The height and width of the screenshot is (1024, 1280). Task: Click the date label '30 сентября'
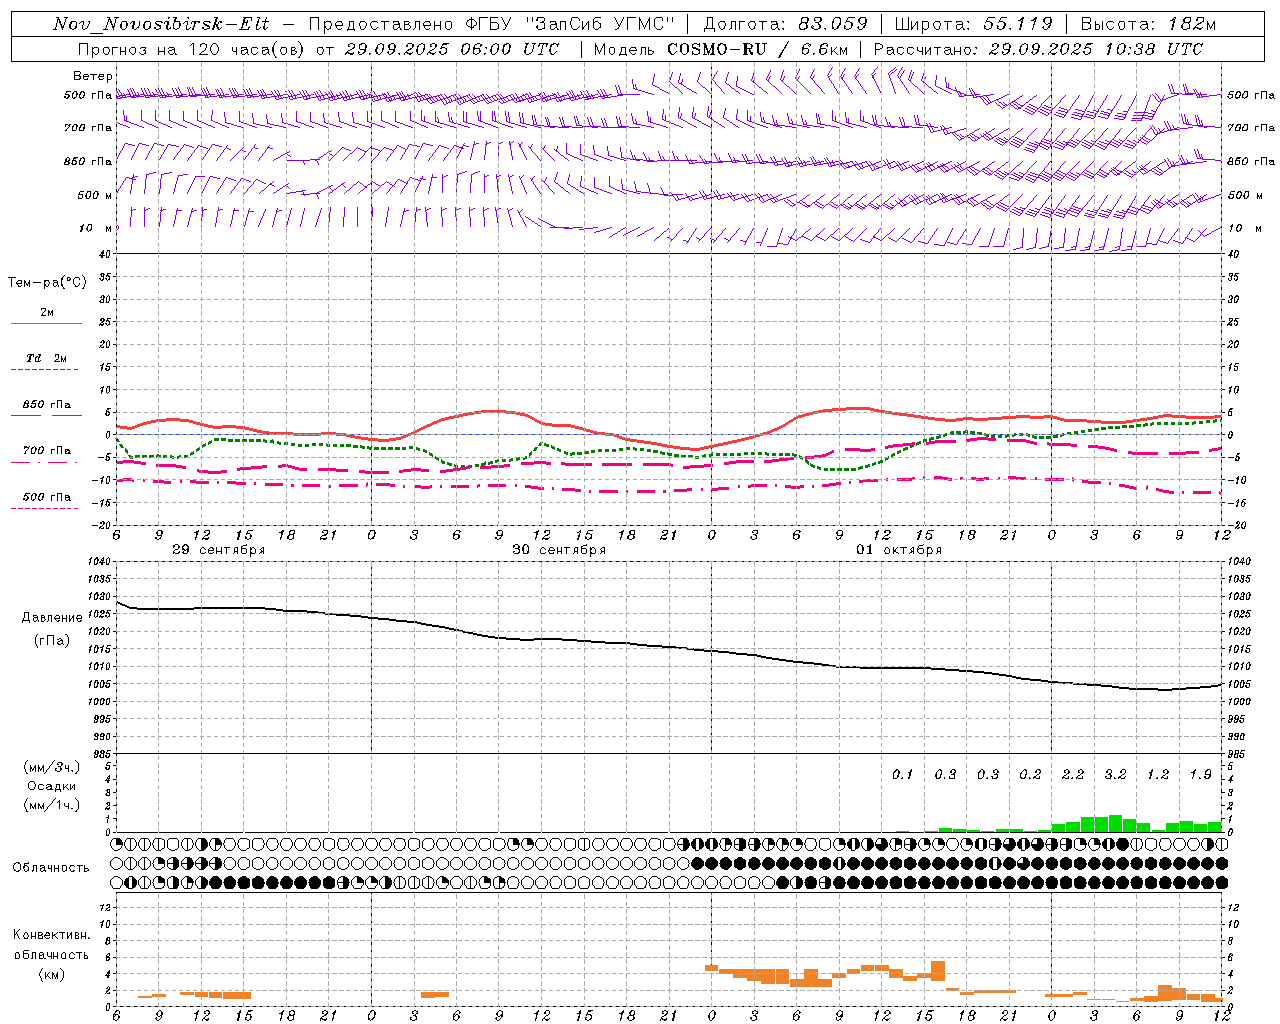click(559, 550)
